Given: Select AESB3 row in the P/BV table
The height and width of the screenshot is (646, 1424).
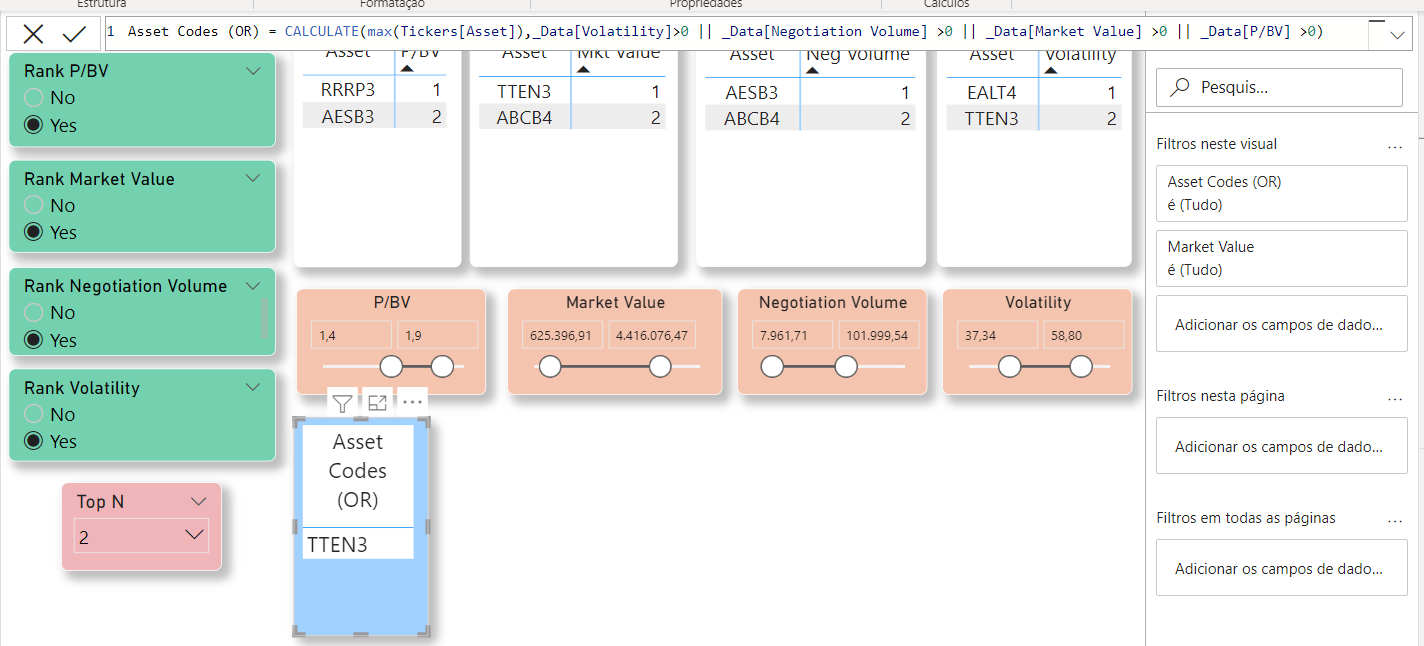Looking at the screenshot, I should click(375, 116).
